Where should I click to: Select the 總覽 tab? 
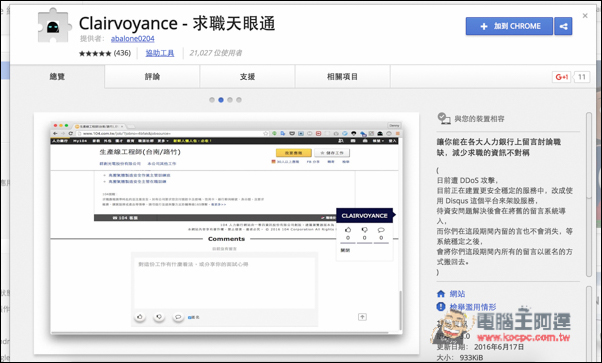click(57, 76)
